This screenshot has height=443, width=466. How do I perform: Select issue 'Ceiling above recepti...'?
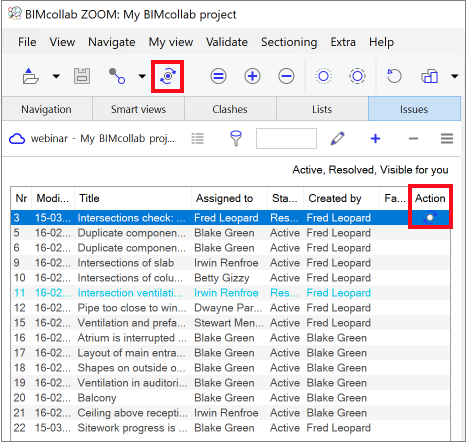230,413
